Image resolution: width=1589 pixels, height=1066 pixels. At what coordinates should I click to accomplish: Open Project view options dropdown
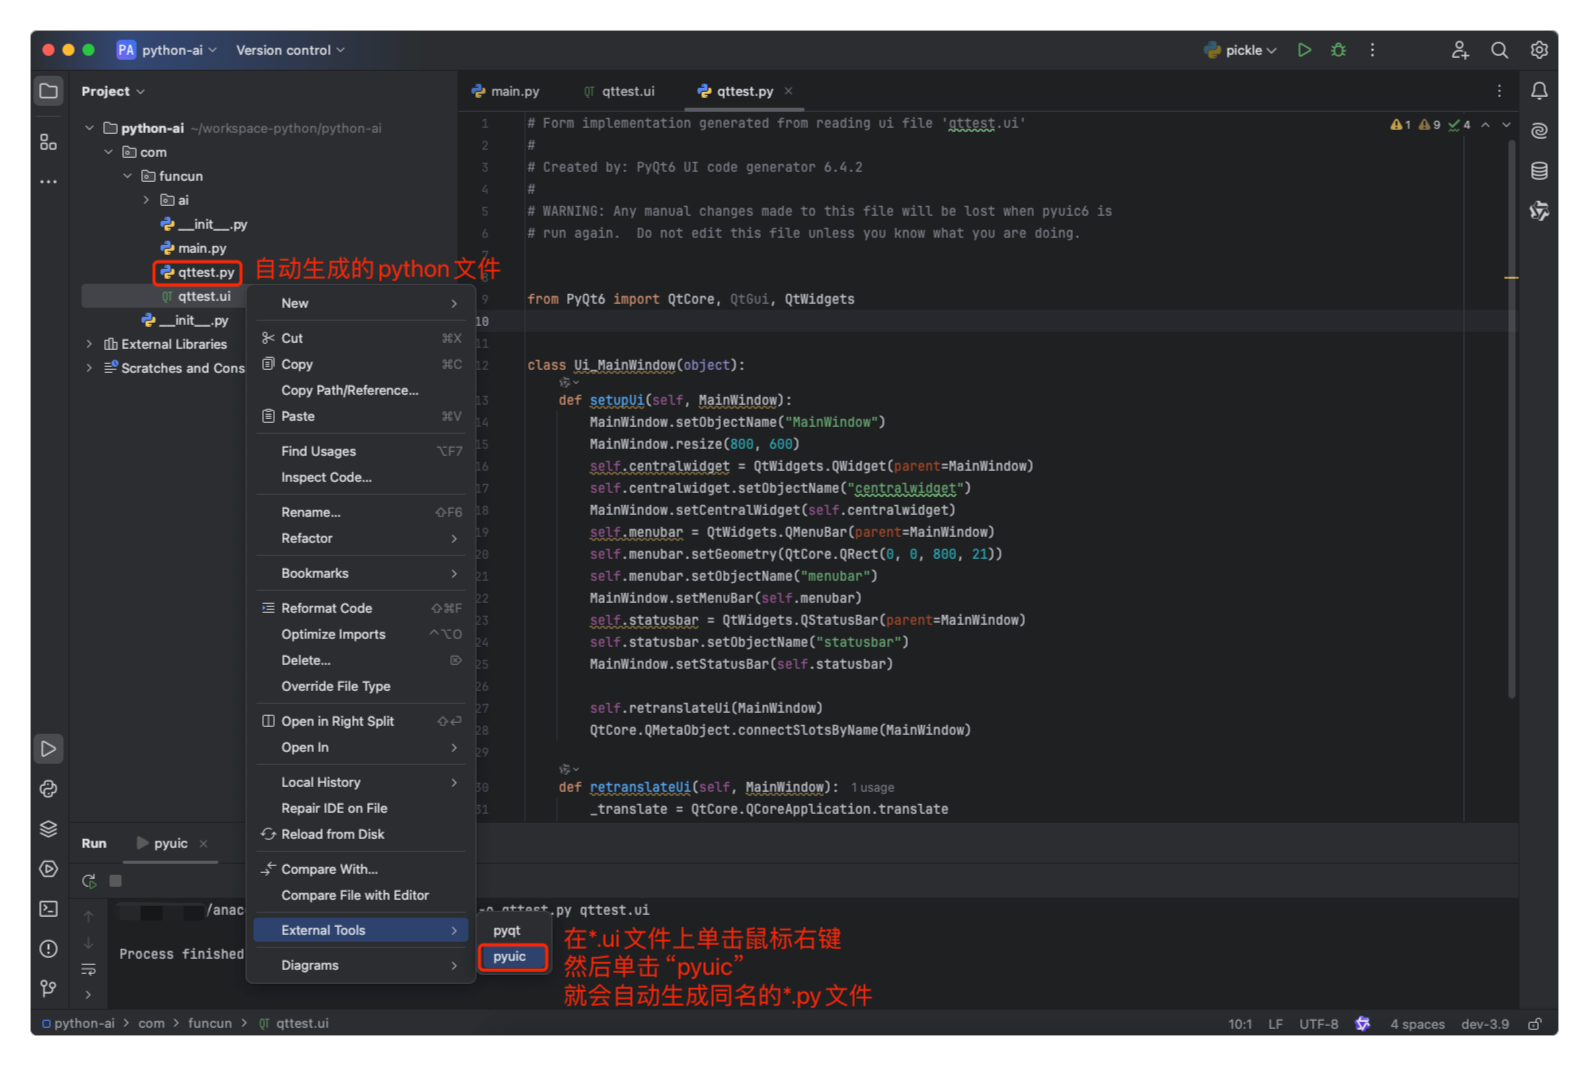(x=113, y=91)
